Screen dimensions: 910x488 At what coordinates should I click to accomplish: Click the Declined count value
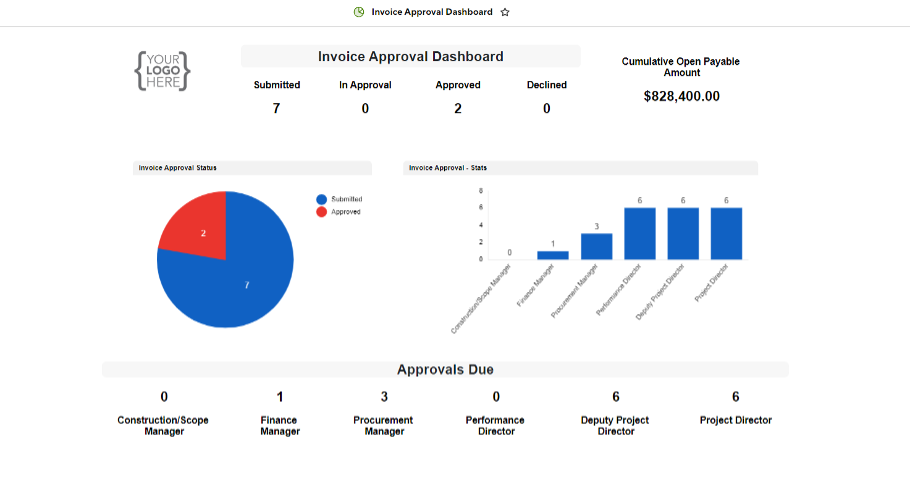click(x=547, y=108)
